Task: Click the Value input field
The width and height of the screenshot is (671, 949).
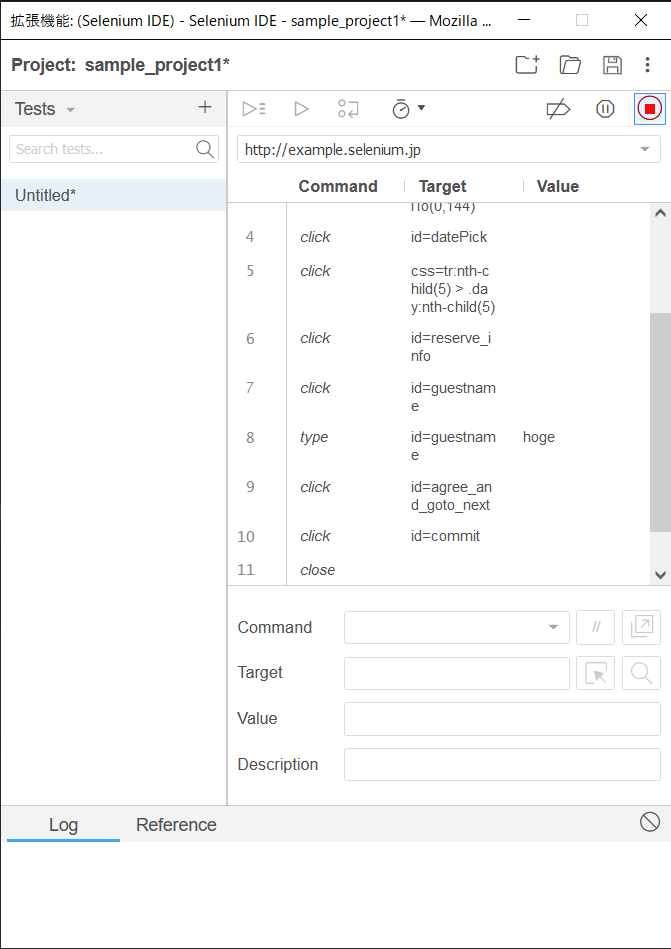Action: 502,719
